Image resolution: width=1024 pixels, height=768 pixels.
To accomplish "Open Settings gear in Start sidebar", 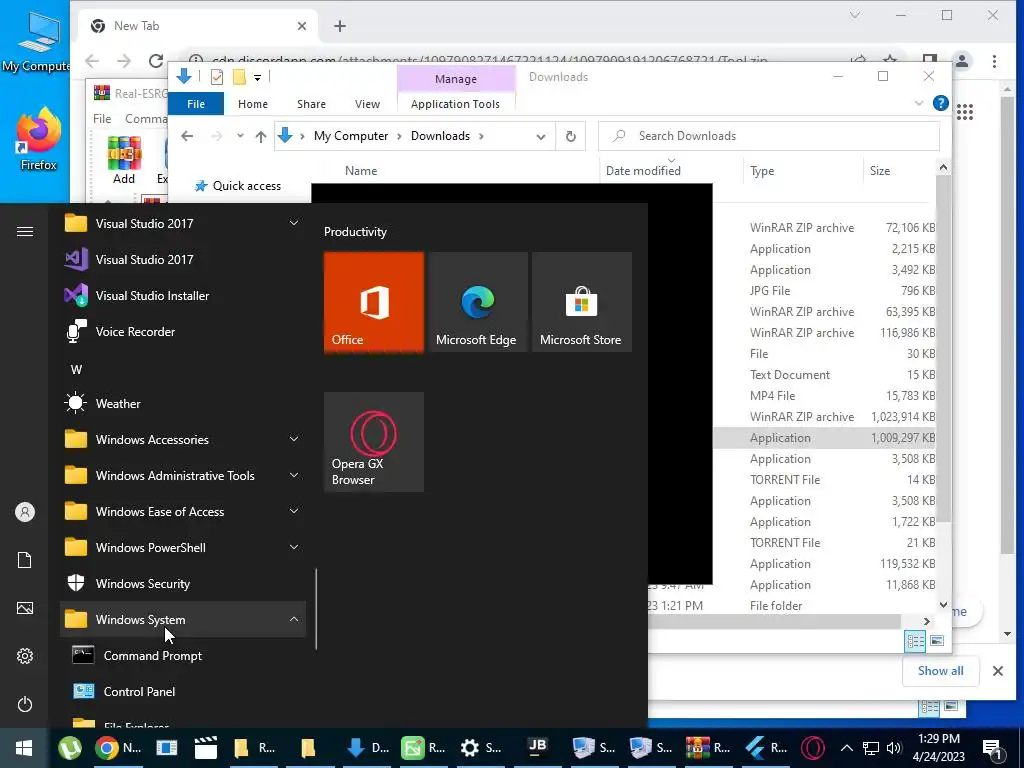I will click(25, 656).
